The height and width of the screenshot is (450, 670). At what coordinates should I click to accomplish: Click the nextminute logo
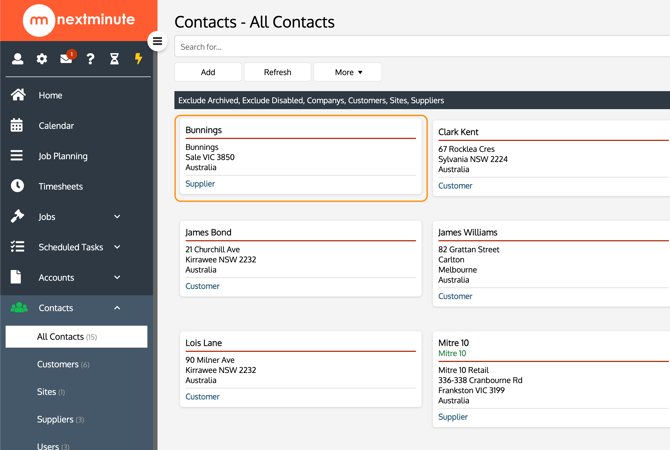78,20
